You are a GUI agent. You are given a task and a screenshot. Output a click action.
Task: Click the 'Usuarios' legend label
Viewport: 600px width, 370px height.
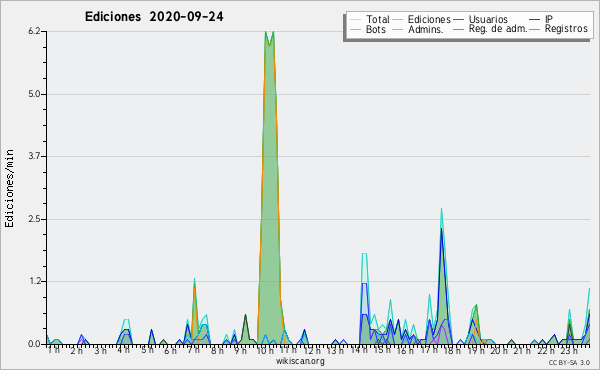coord(488,19)
